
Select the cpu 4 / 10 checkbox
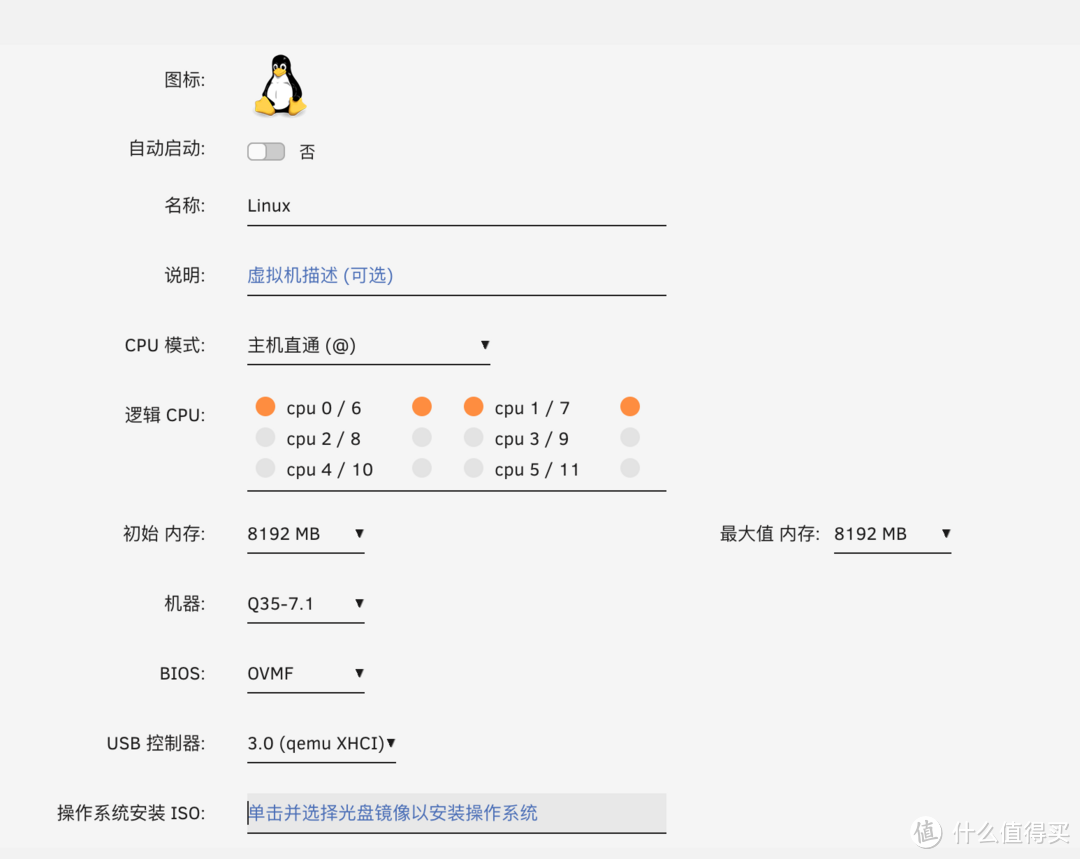[265, 468]
